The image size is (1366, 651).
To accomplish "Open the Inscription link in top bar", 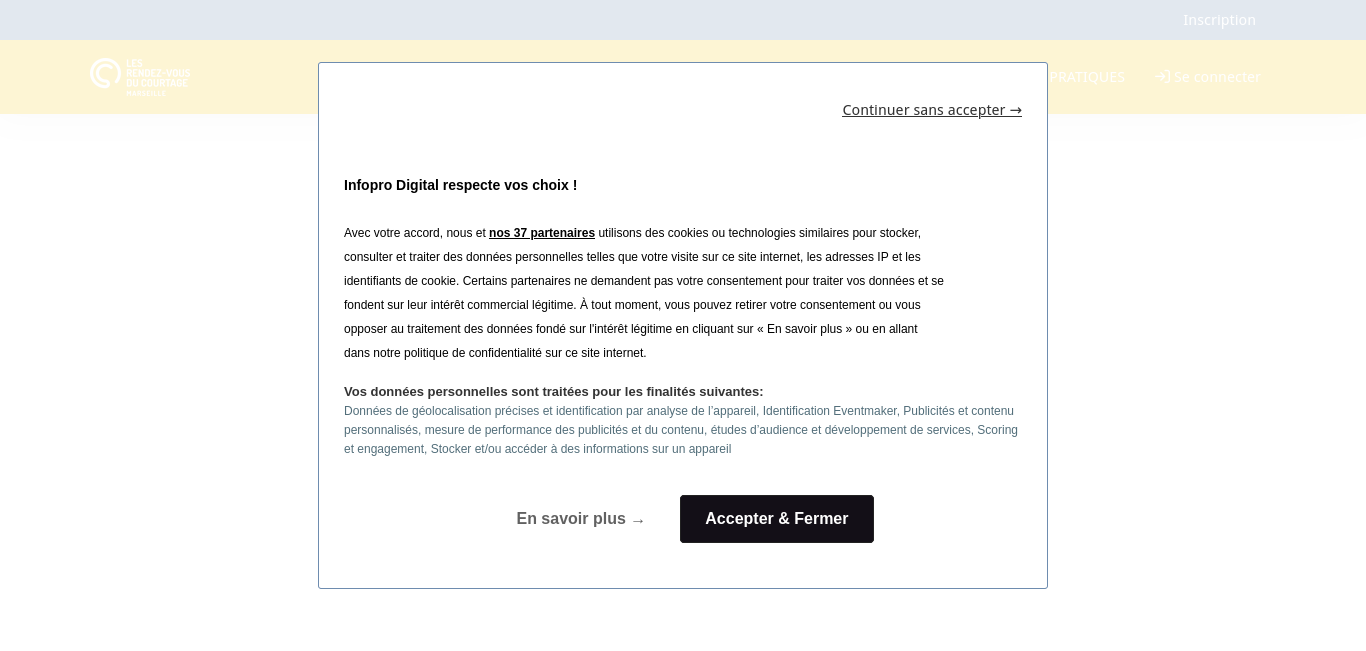I will coord(1219,20).
